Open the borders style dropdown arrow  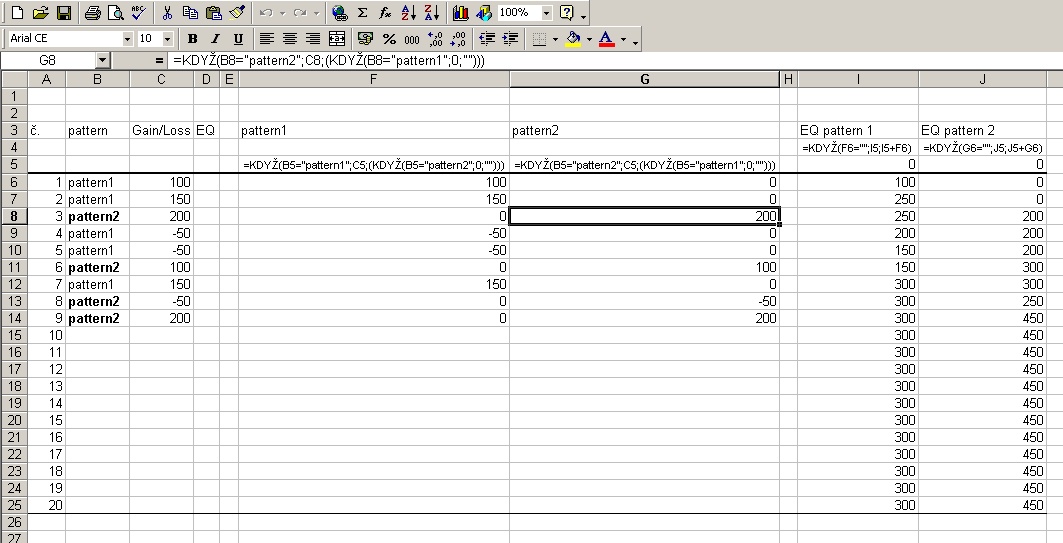point(555,39)
